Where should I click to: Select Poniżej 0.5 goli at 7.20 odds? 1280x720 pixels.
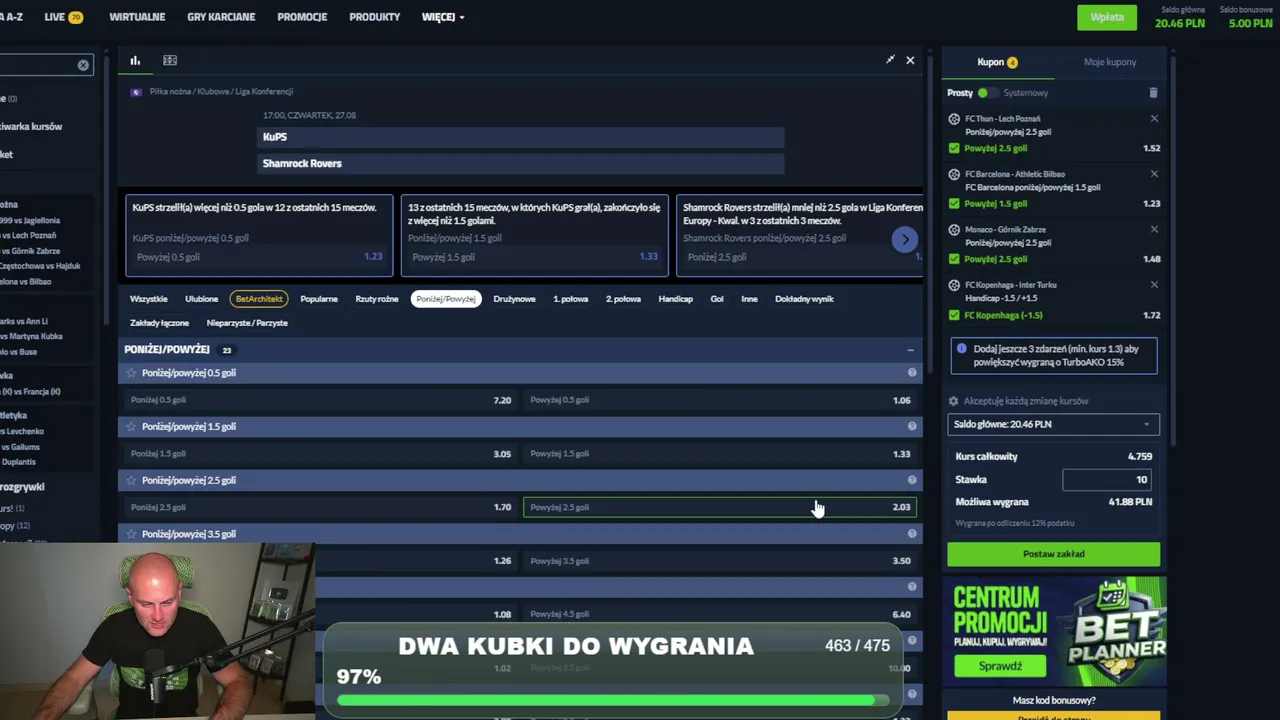pos(320,400)
